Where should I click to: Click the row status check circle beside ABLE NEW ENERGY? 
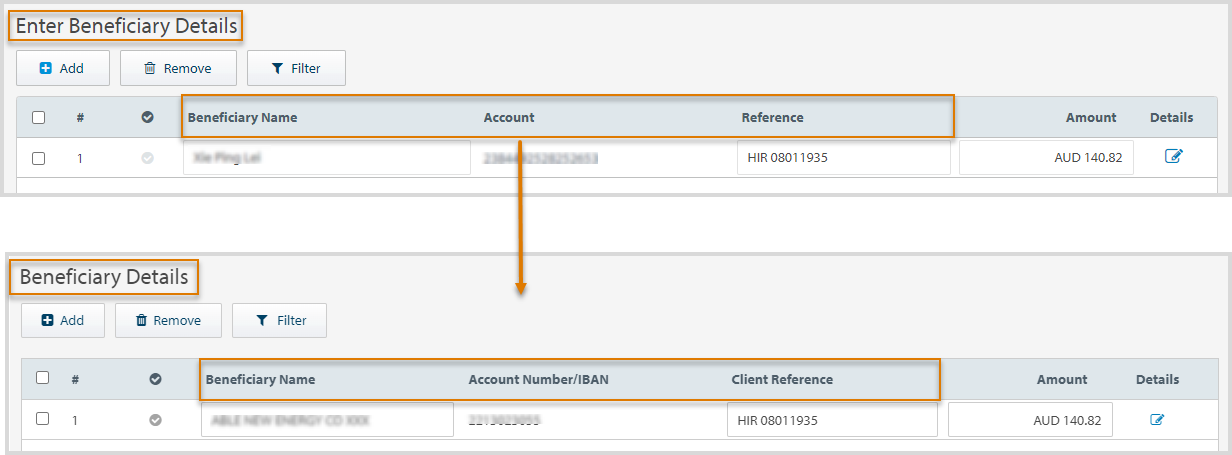[155, 420]
